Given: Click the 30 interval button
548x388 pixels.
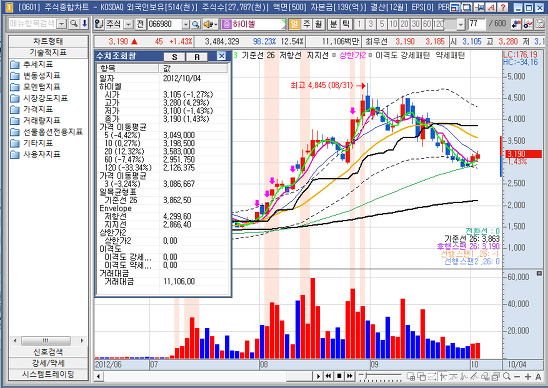Looking at the screenshot, I should [416, 24].
